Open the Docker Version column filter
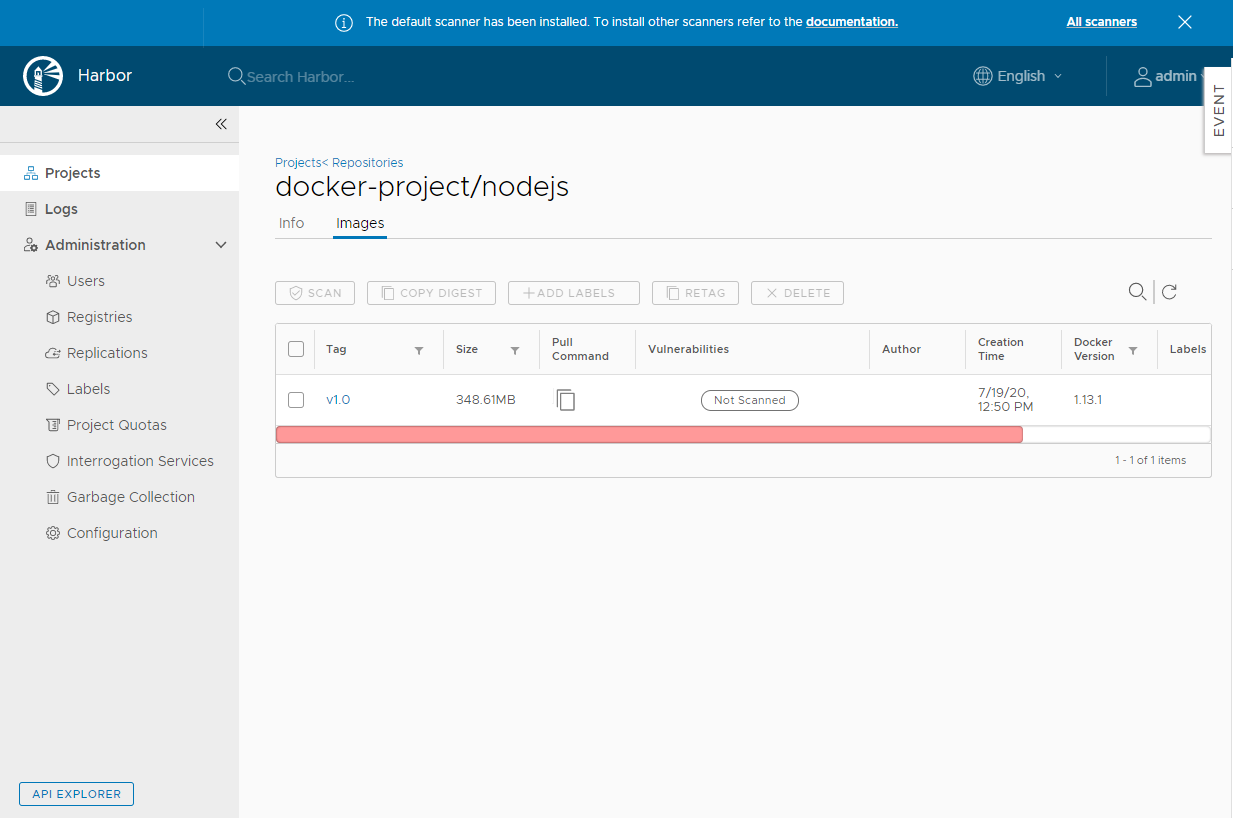Image resolution: width=1233 pixels, height=818 pixels. coord(1133,350)
